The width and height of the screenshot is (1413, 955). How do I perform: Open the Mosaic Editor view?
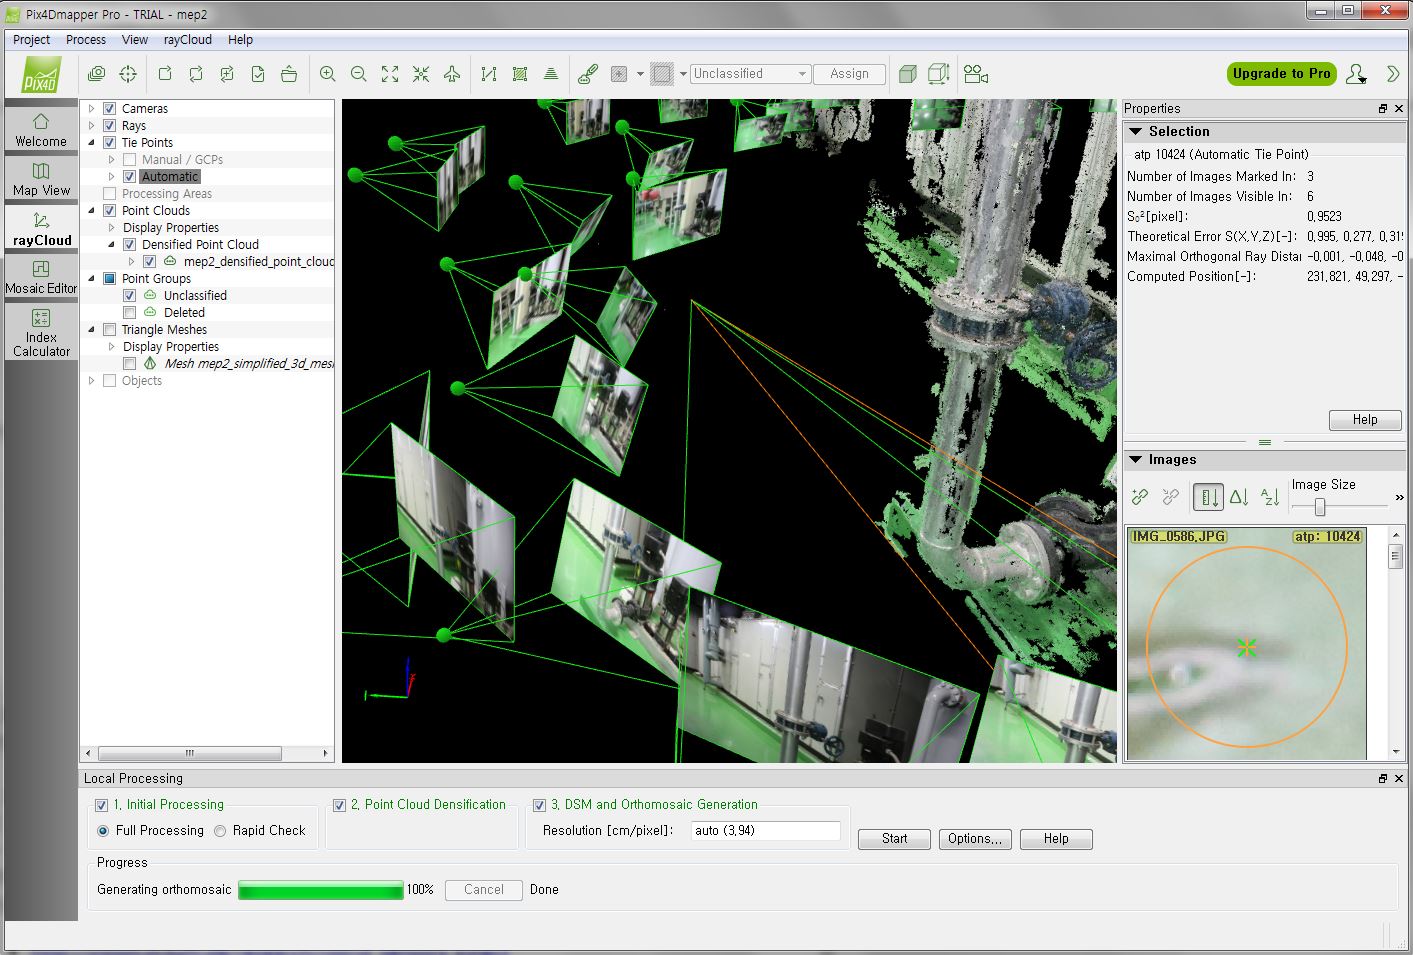pos(41,277)
